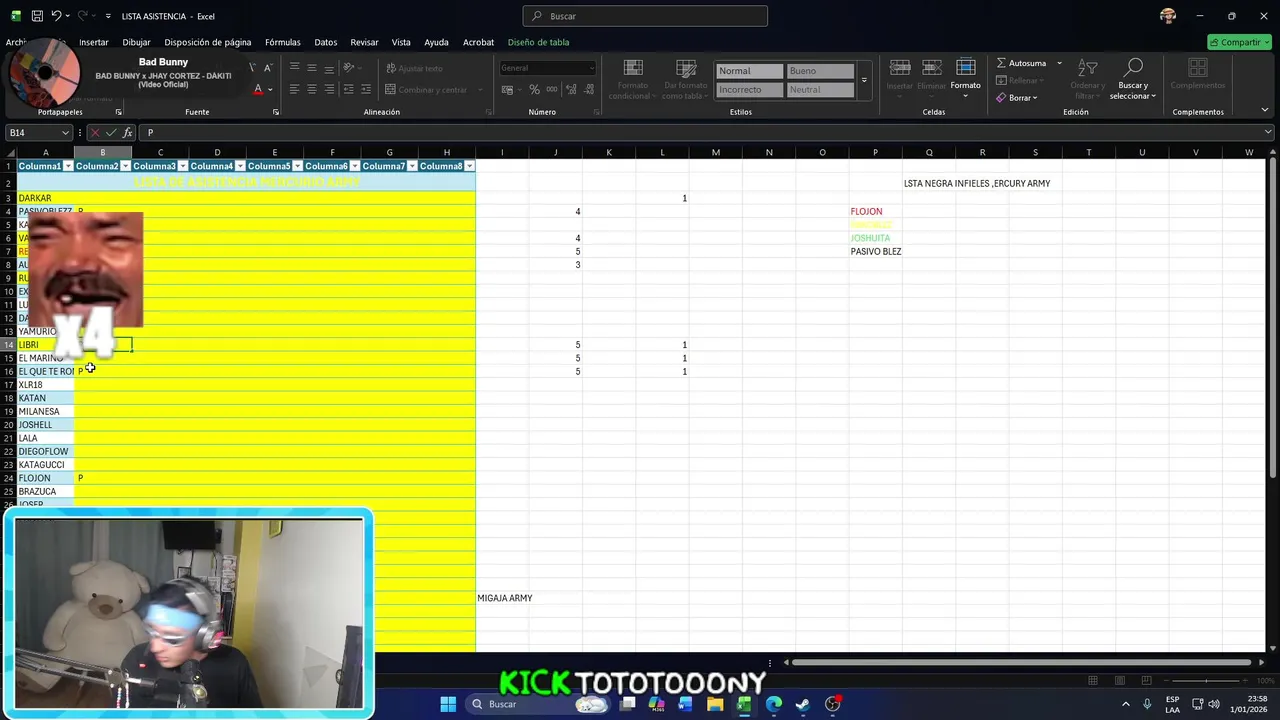1280x720 pixels.
Task: Expand the formula bar chevron
Action: 1268,132
